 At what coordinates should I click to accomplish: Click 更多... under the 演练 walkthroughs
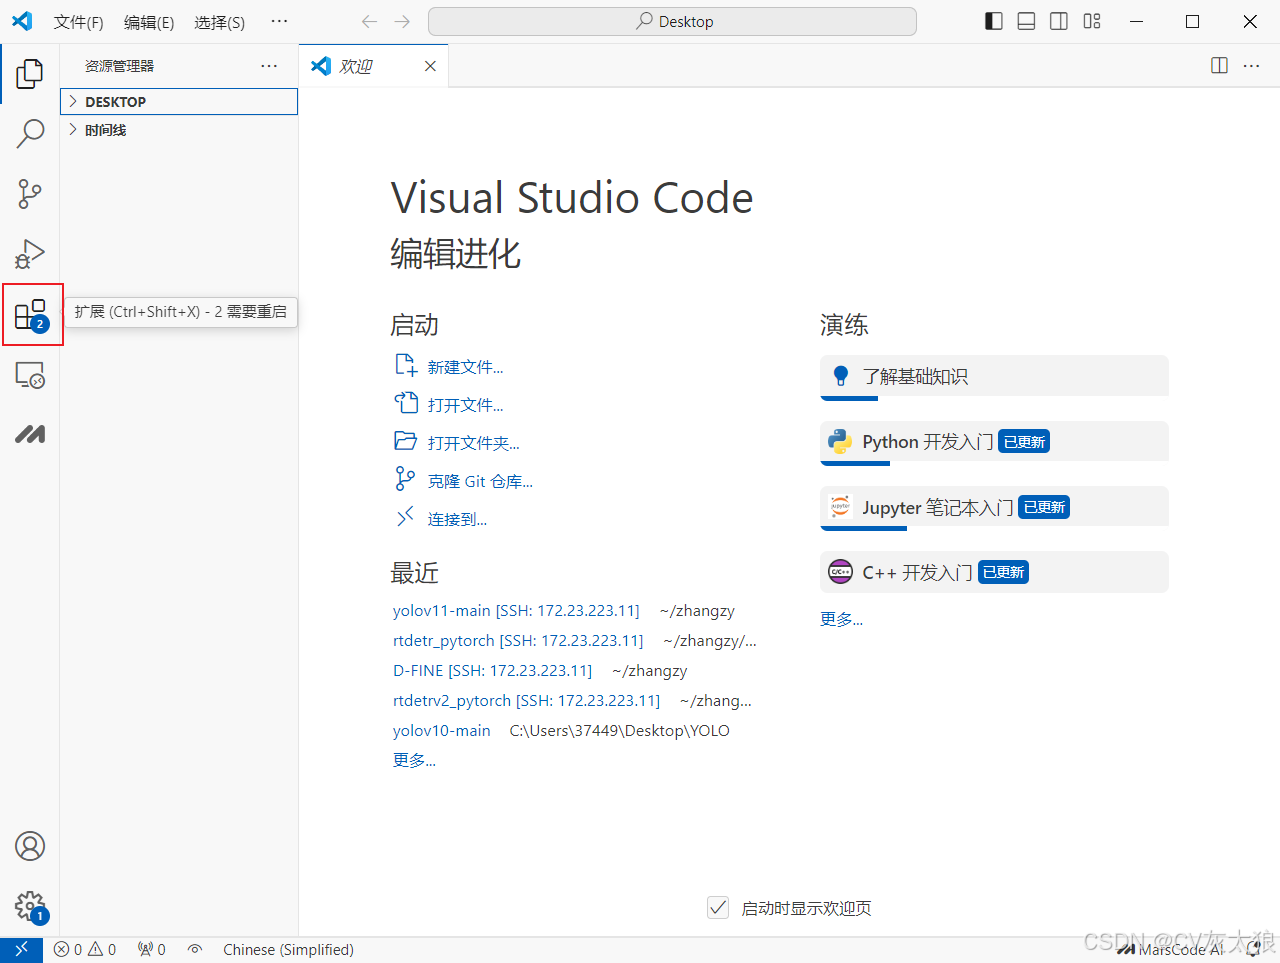click(841, 619)
